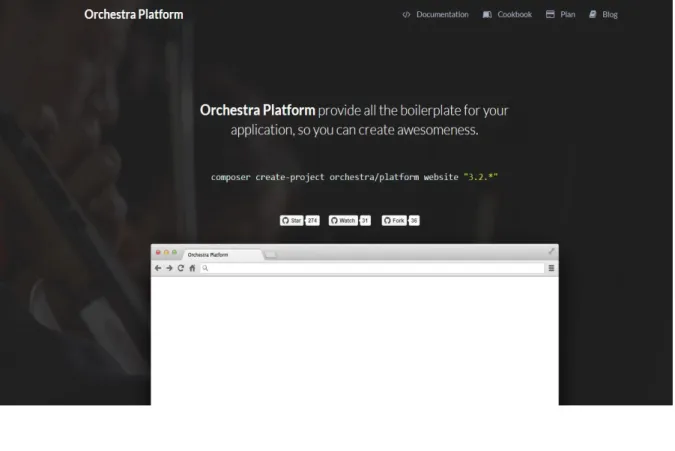This screenshot has height=451, width=675.
Task: Click the Orchestra Platform site logo
Action: [133, 15]
